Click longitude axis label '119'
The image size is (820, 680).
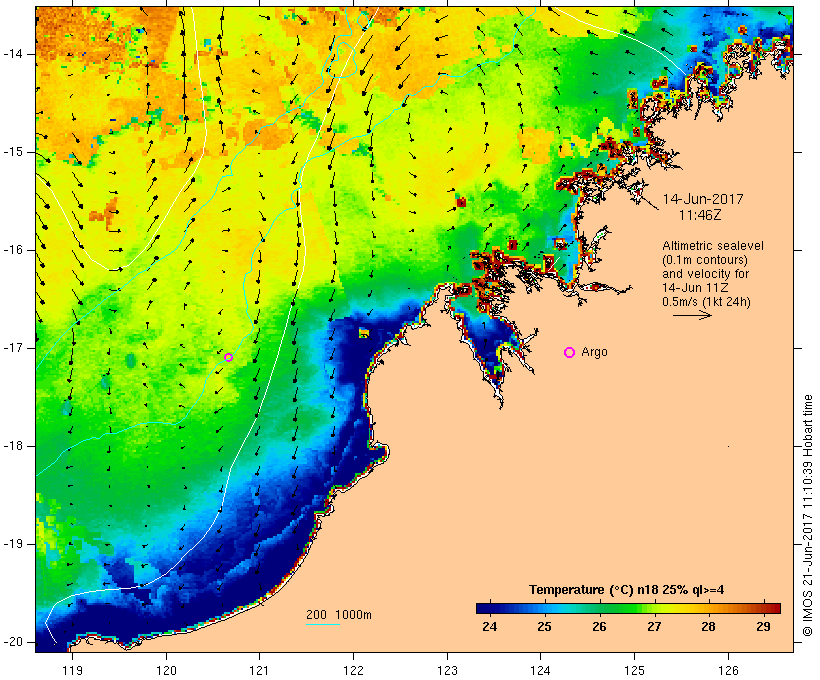click(x=72, y=670)
